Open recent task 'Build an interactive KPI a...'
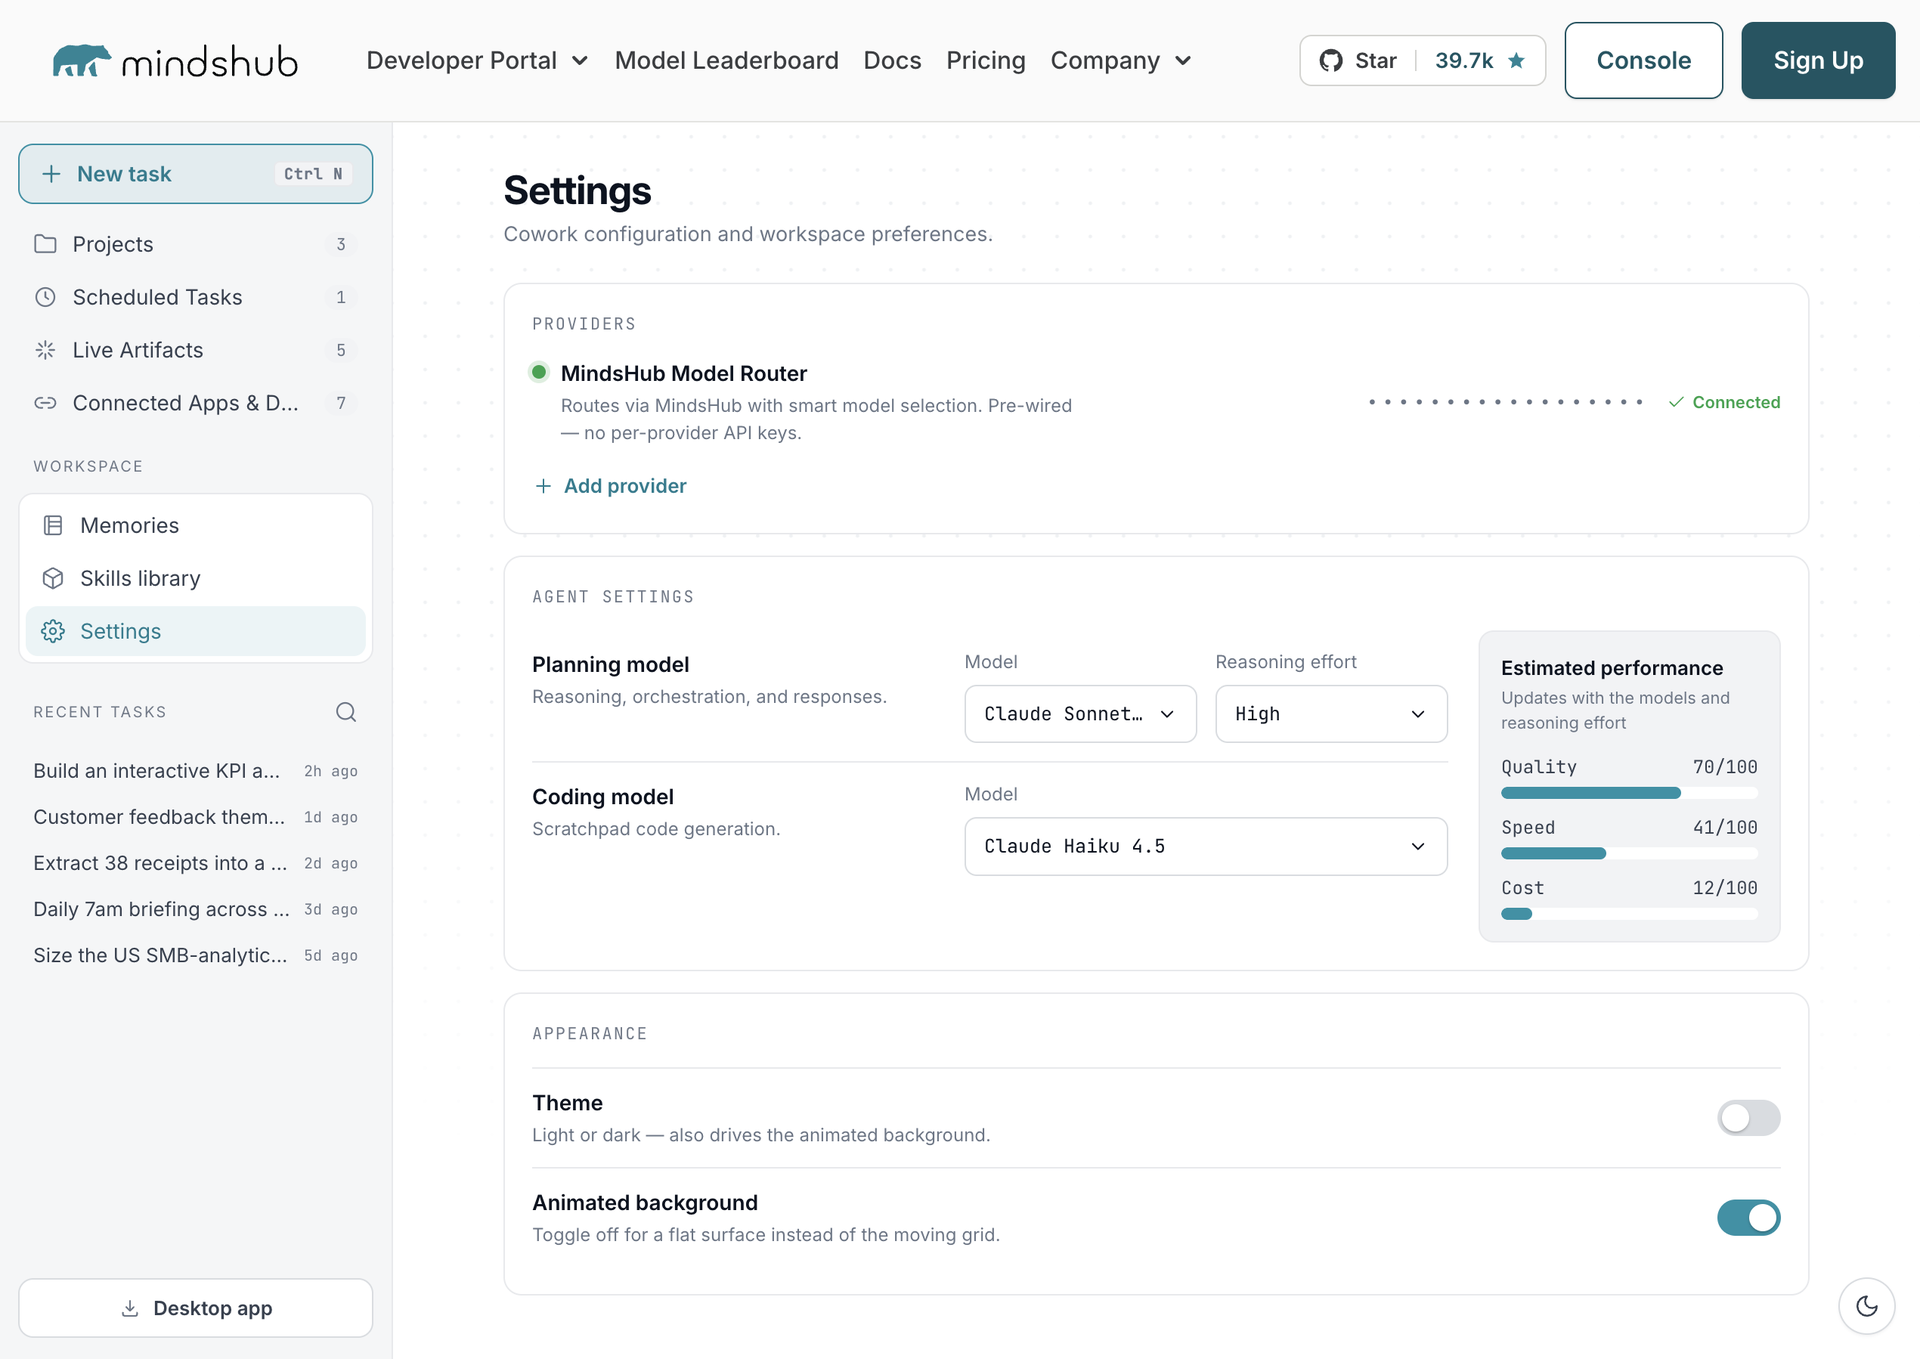This screenshot has height=1359, width=1920. [x=196, y=771]
